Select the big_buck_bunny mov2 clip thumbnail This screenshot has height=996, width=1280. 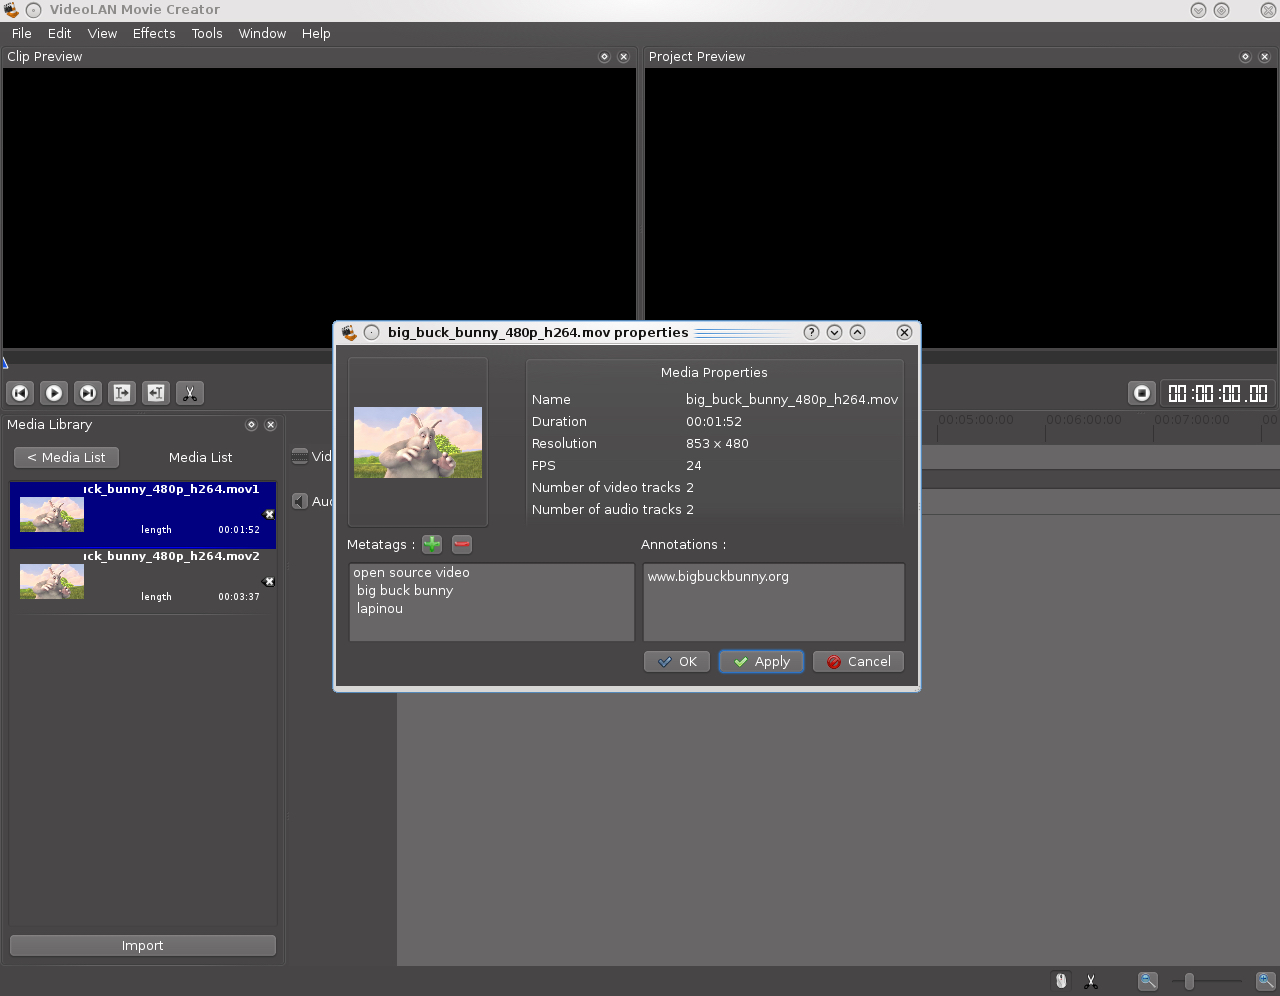pyautogui.click(x=51, y=581)
